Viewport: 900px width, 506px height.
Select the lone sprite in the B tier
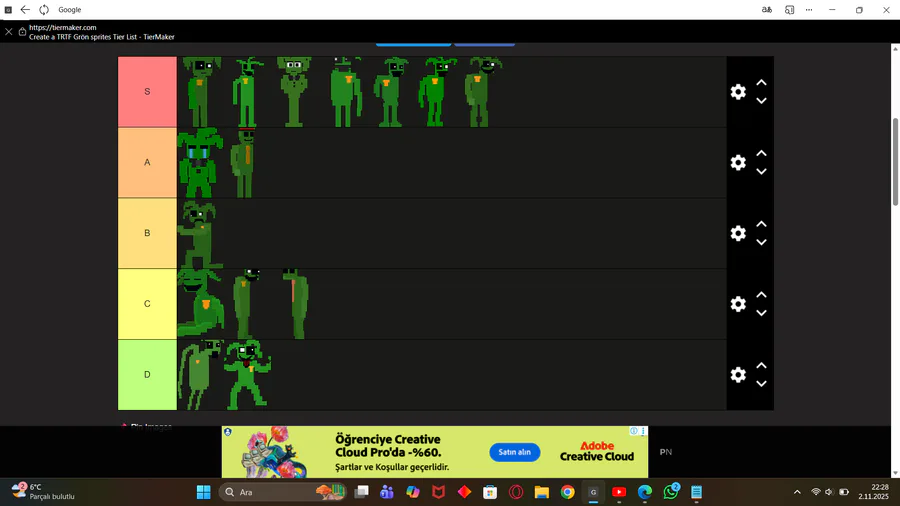tap(199, 234)
